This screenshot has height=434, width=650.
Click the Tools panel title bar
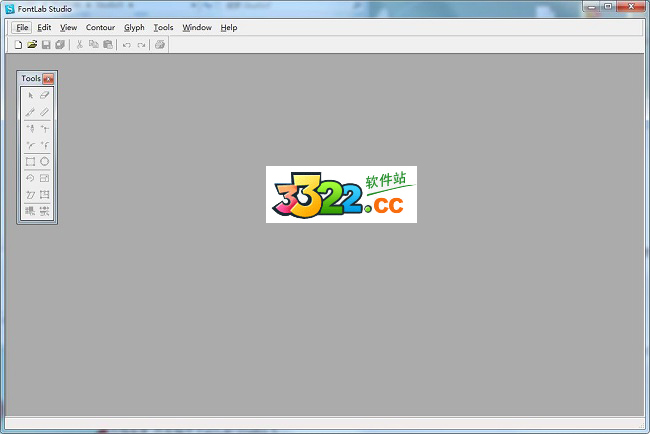(31, 78)
